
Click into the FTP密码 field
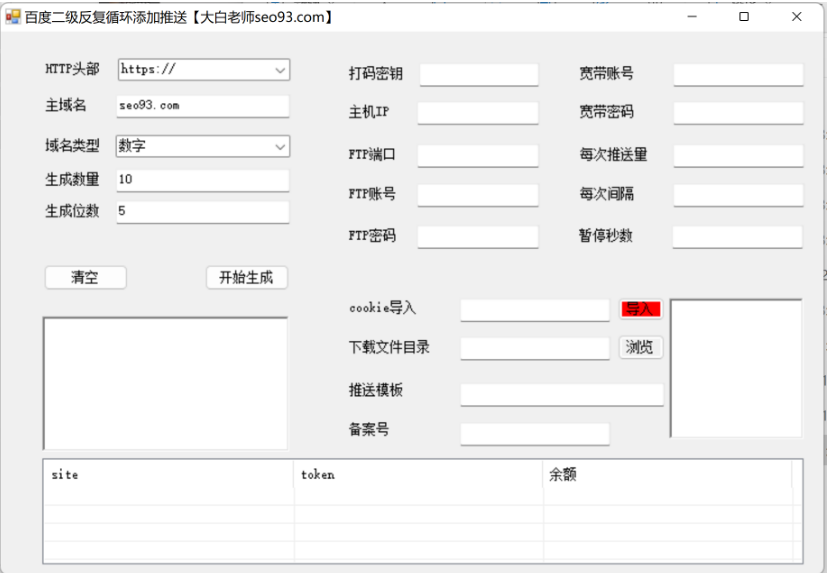click(478, 236)
